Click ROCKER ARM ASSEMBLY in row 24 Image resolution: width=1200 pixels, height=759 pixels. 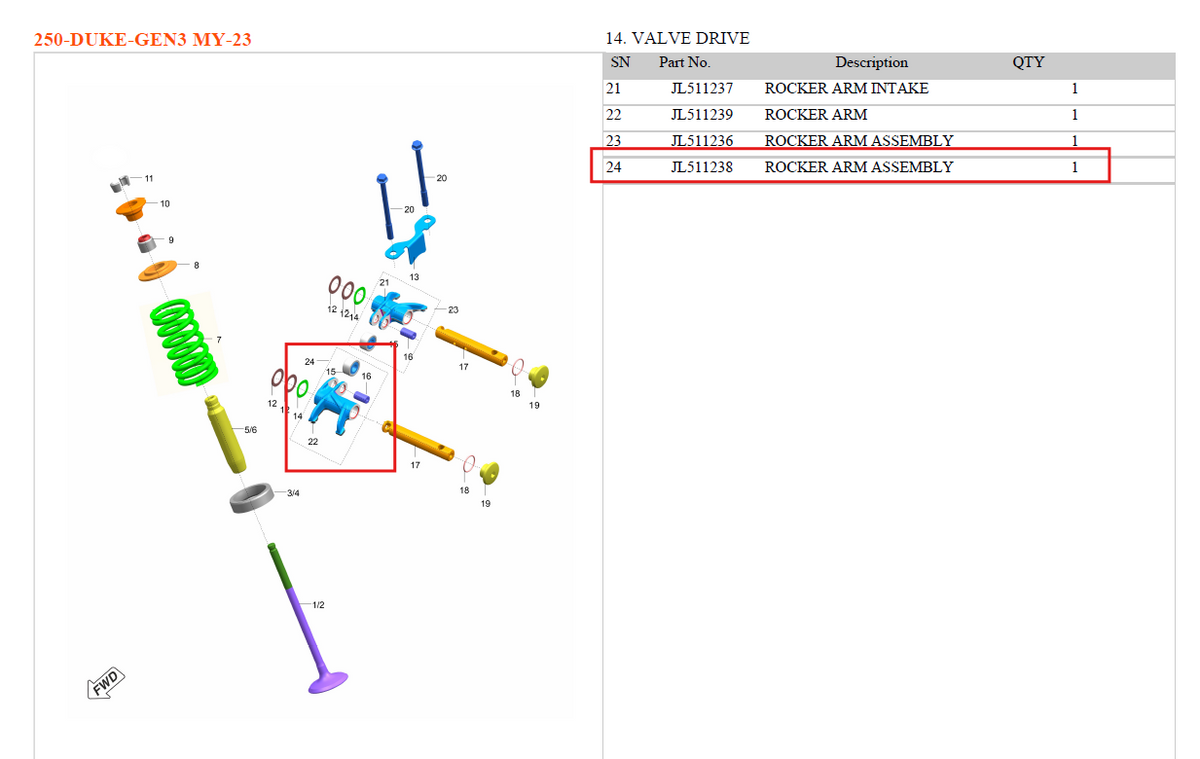859,167
